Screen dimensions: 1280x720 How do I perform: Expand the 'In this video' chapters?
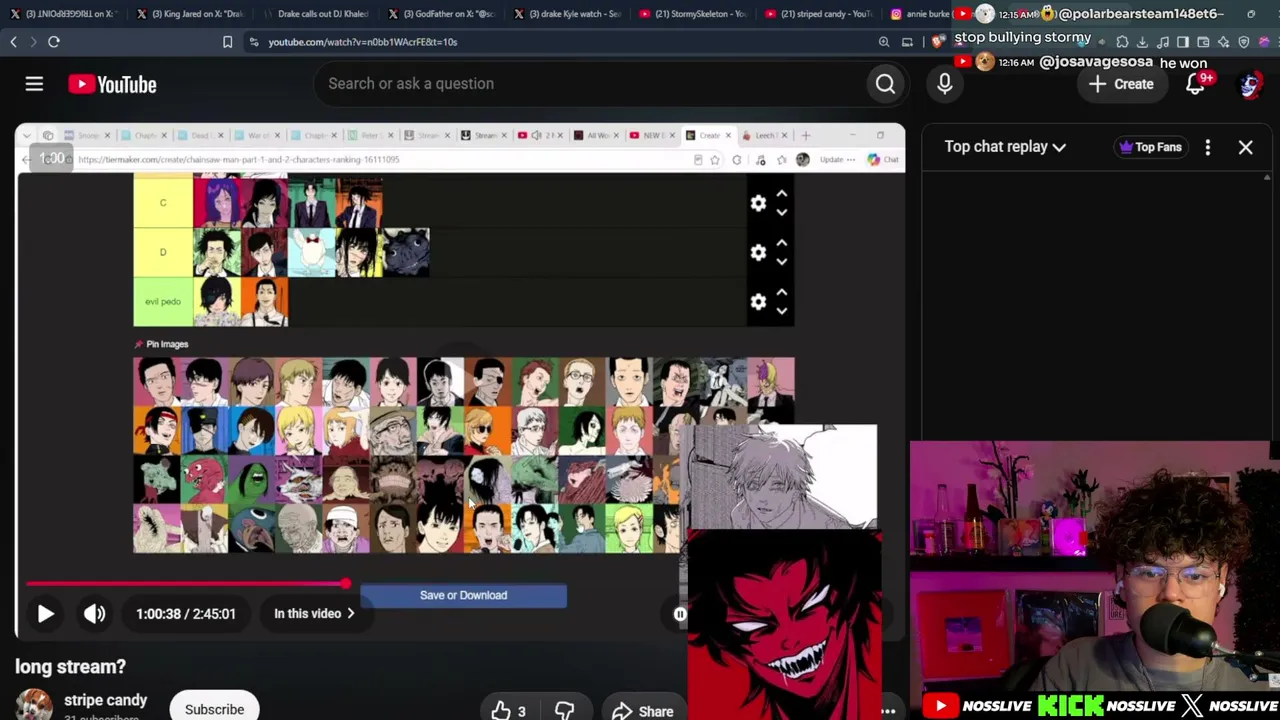tap(314, 614)
